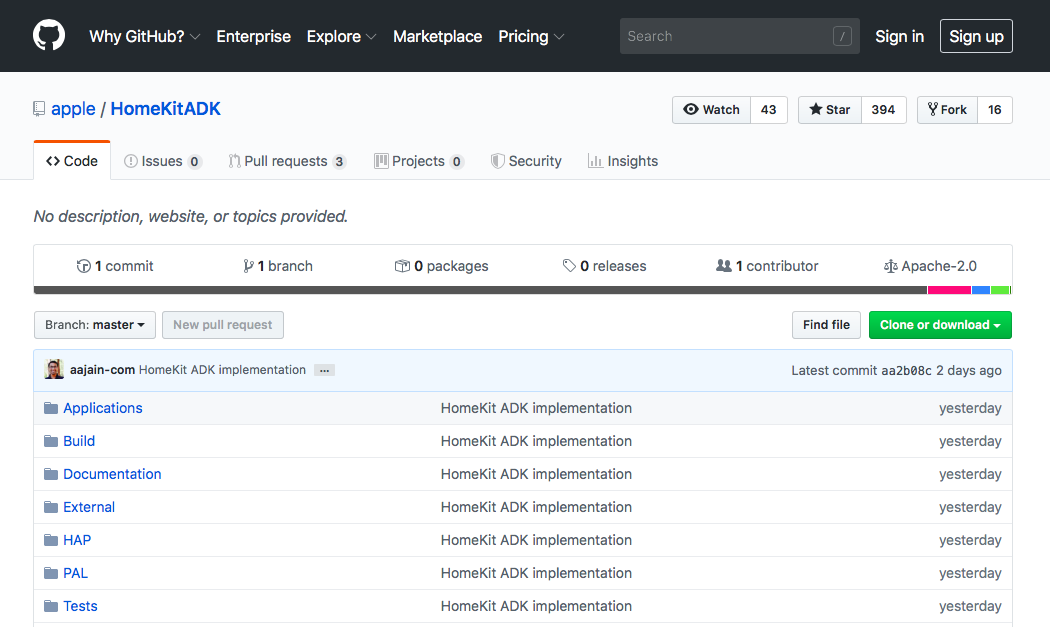Click the license scale icon by Apache-2.0
Screen dimensions: 1050x627
click(890, 266)
